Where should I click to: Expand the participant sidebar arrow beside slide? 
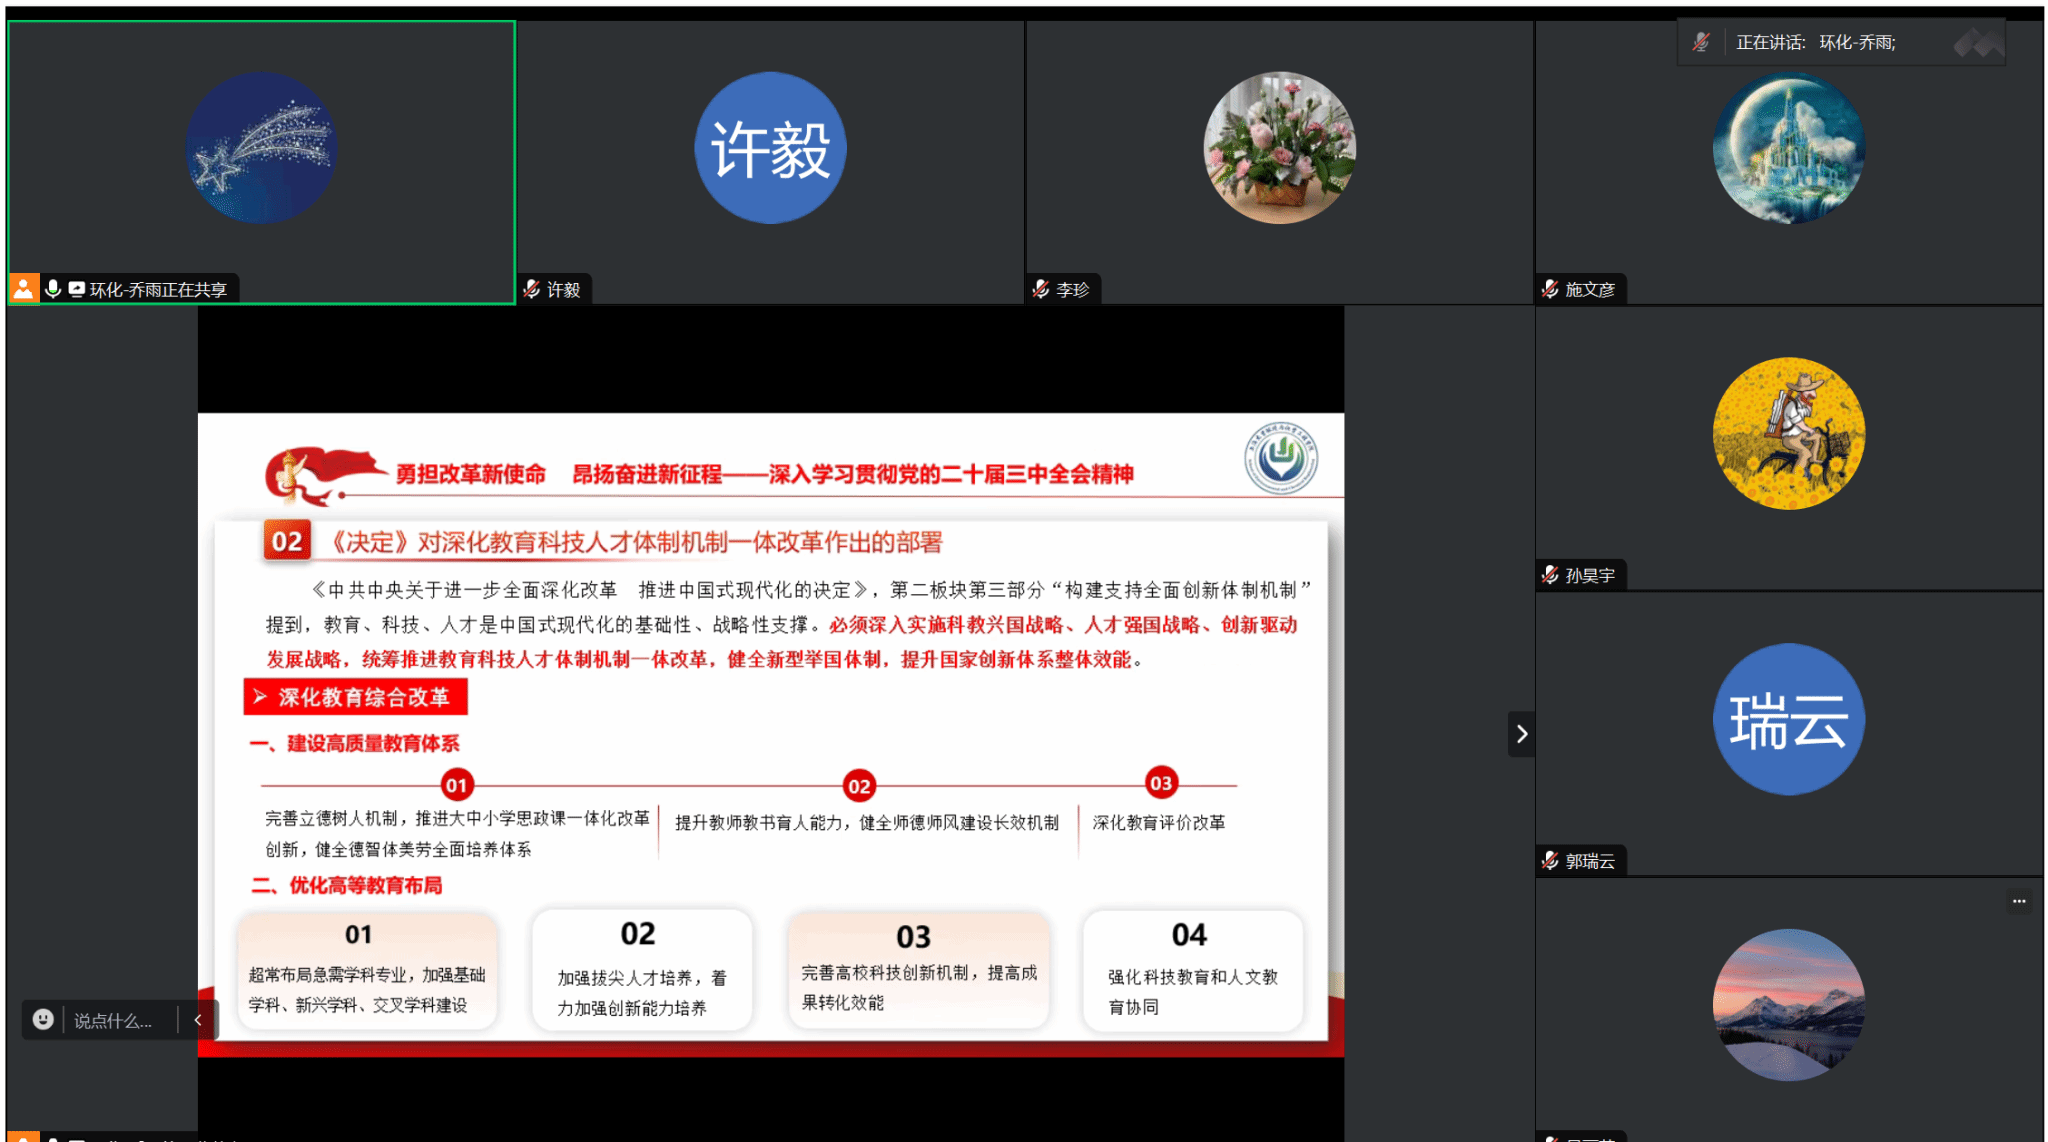(1521, 734)
